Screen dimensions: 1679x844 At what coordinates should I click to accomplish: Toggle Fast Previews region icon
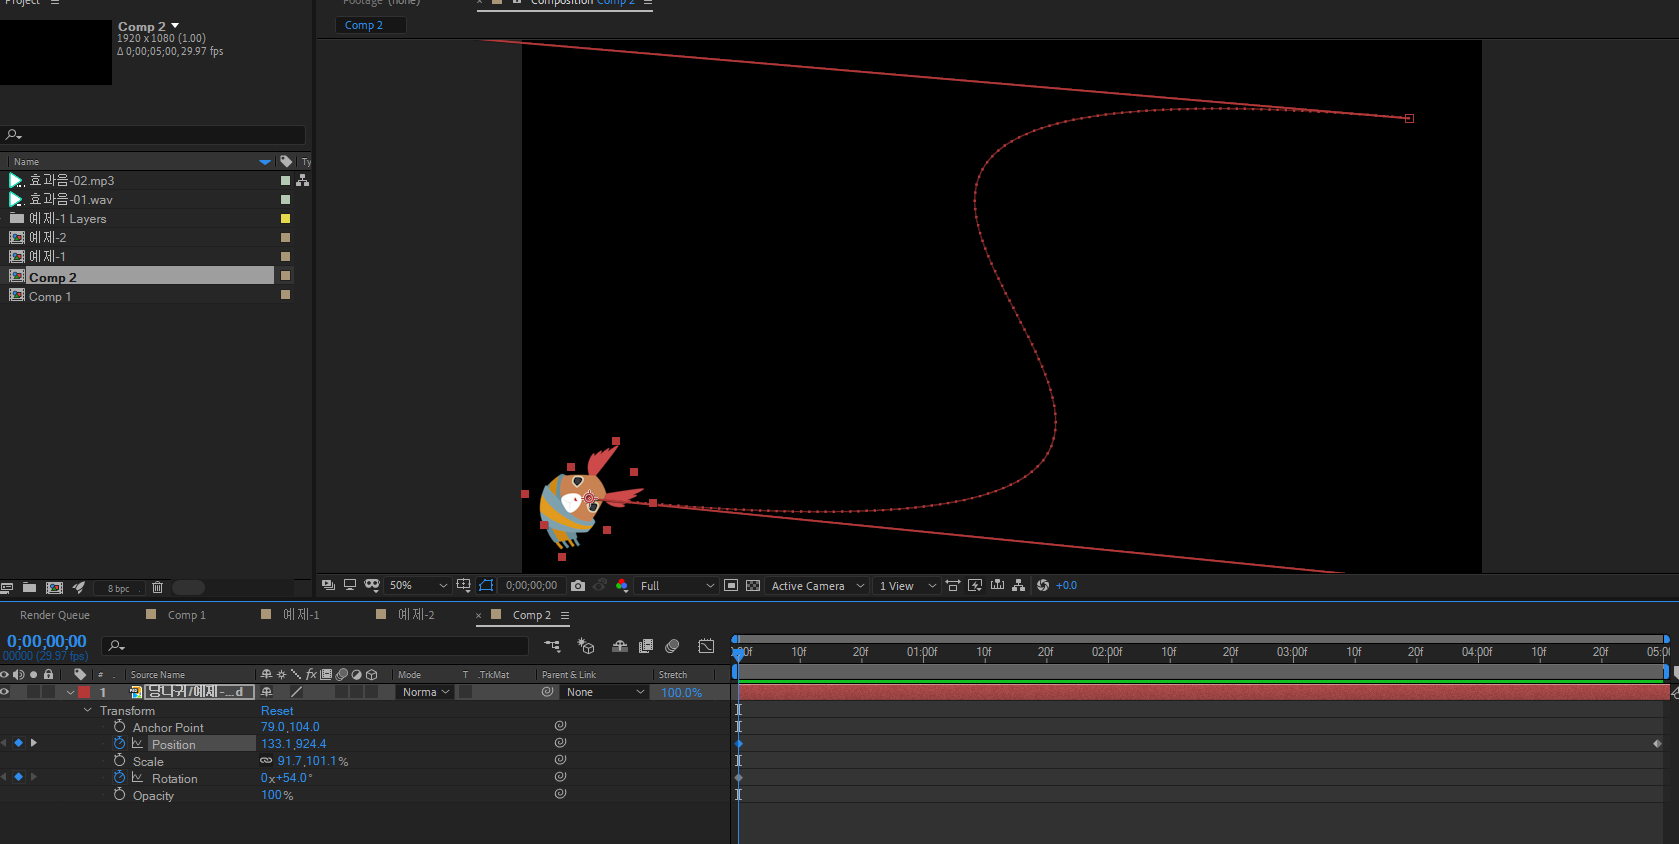[x=731, y=585]
